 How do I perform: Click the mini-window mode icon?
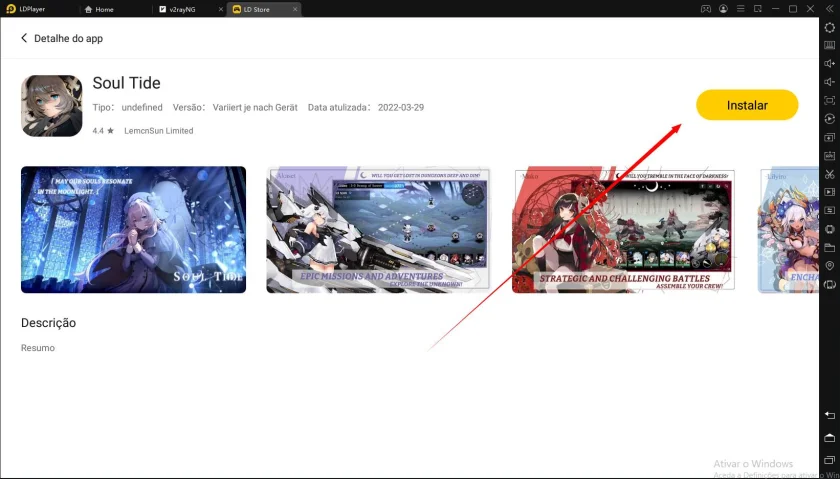pos(758,9)
